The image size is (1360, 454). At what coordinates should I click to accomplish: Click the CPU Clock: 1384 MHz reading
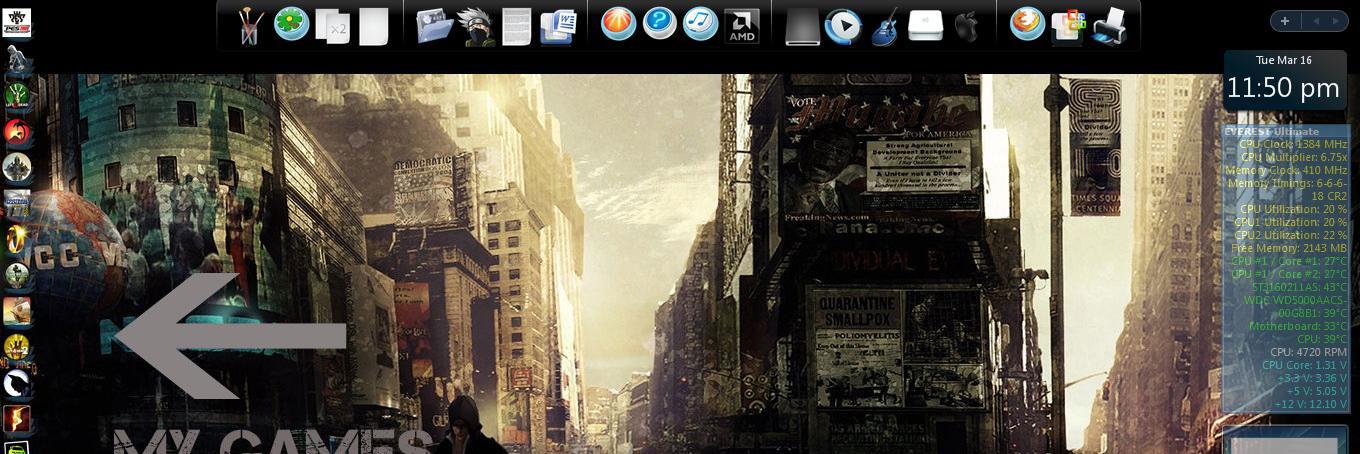[x=1293, y=144]
